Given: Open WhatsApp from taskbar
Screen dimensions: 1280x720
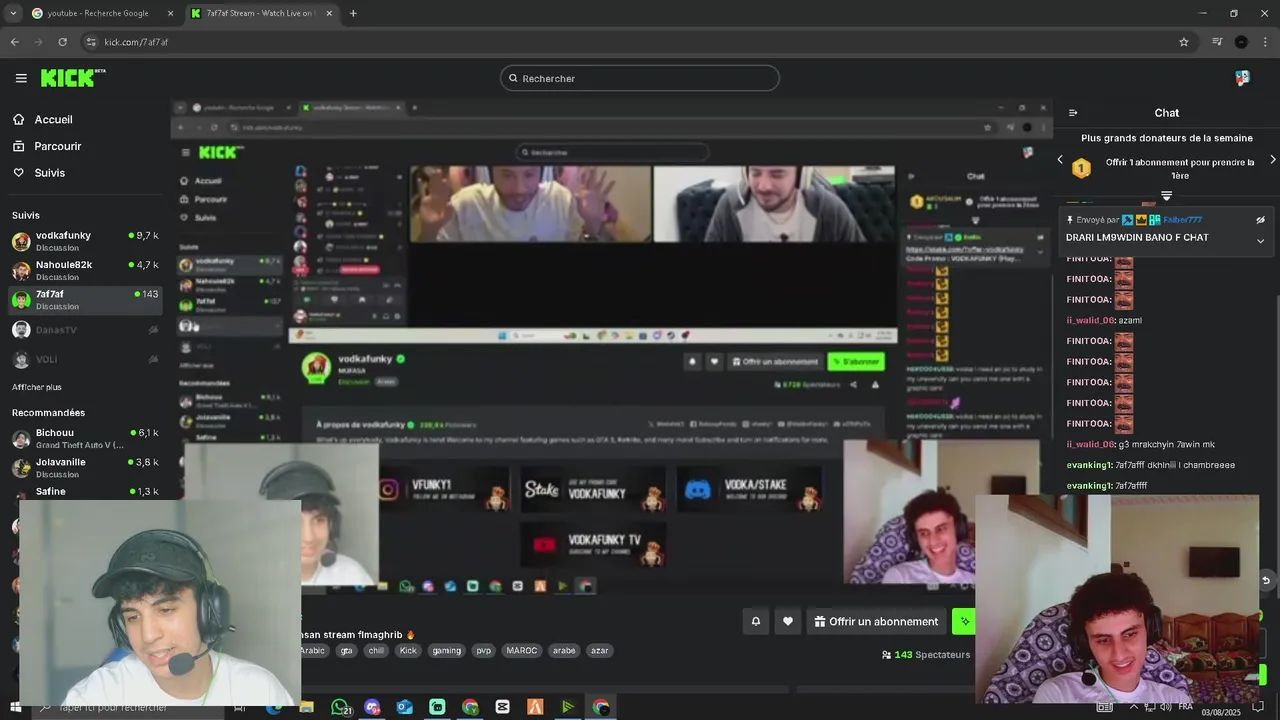Looking at the screenshot, I should (x=340, y=707).
